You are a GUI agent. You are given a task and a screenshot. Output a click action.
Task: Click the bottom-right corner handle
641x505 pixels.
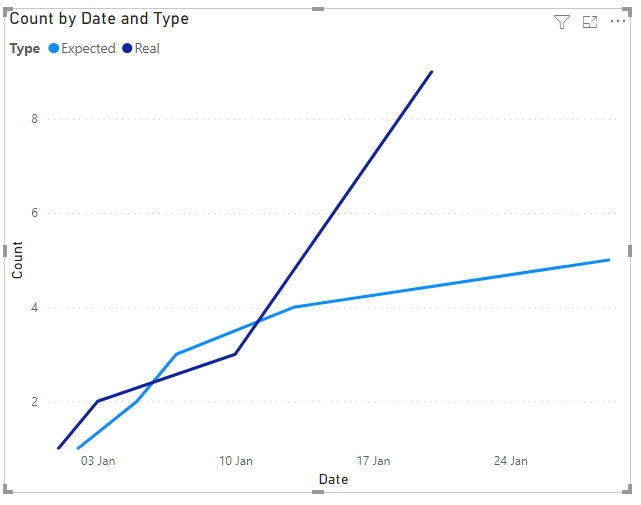tap(628, 489)
